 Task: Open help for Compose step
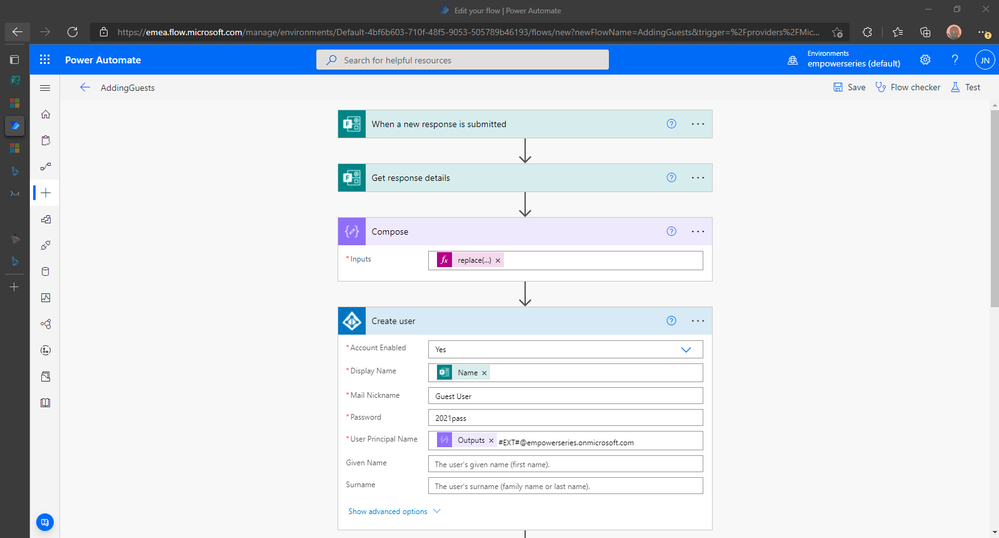pos(671,231)
